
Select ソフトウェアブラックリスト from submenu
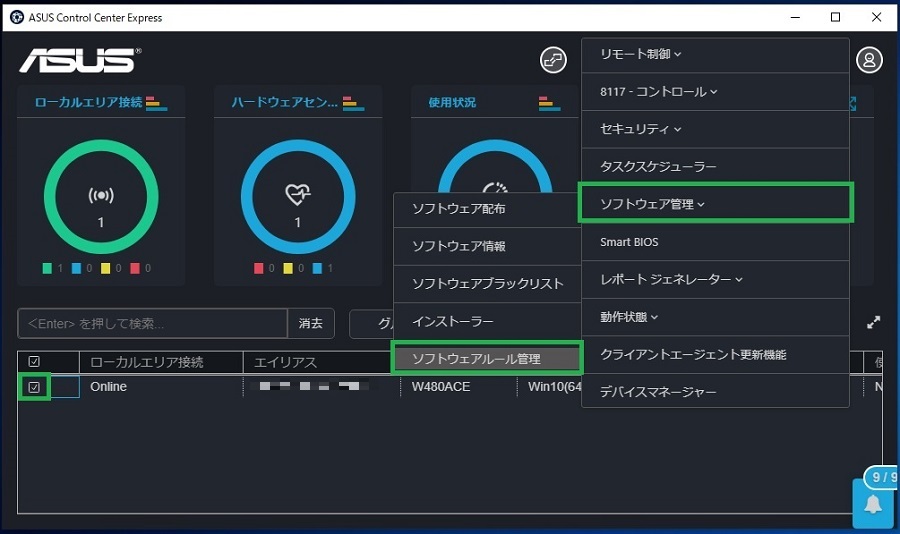487,284
